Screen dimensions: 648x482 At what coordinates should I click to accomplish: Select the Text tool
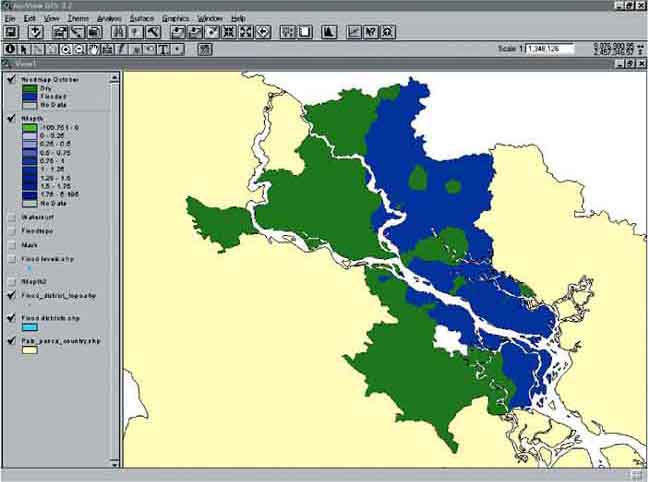pyautogui.click(x=163, y=48)
